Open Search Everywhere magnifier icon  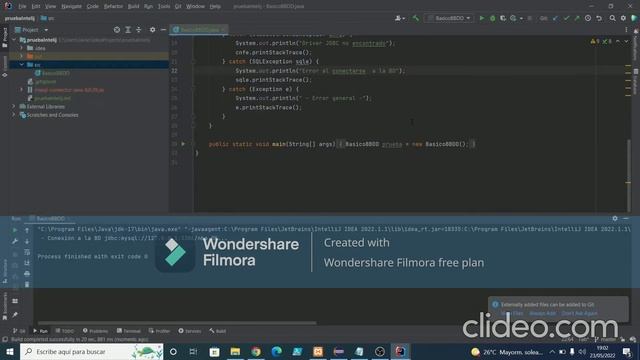click(612, 18)
